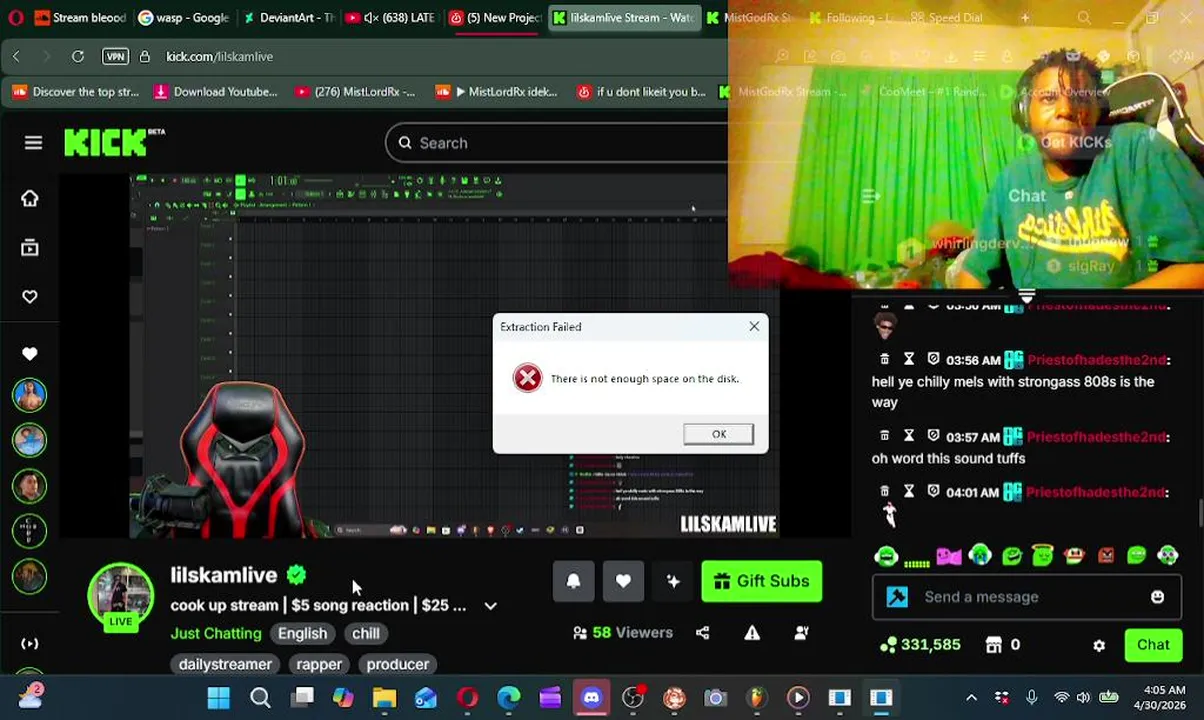Image resolution: width=1204 pixels, height=720 pixels.
Task: Click the 331,585 channel points balance
Action: coord(920,645)
